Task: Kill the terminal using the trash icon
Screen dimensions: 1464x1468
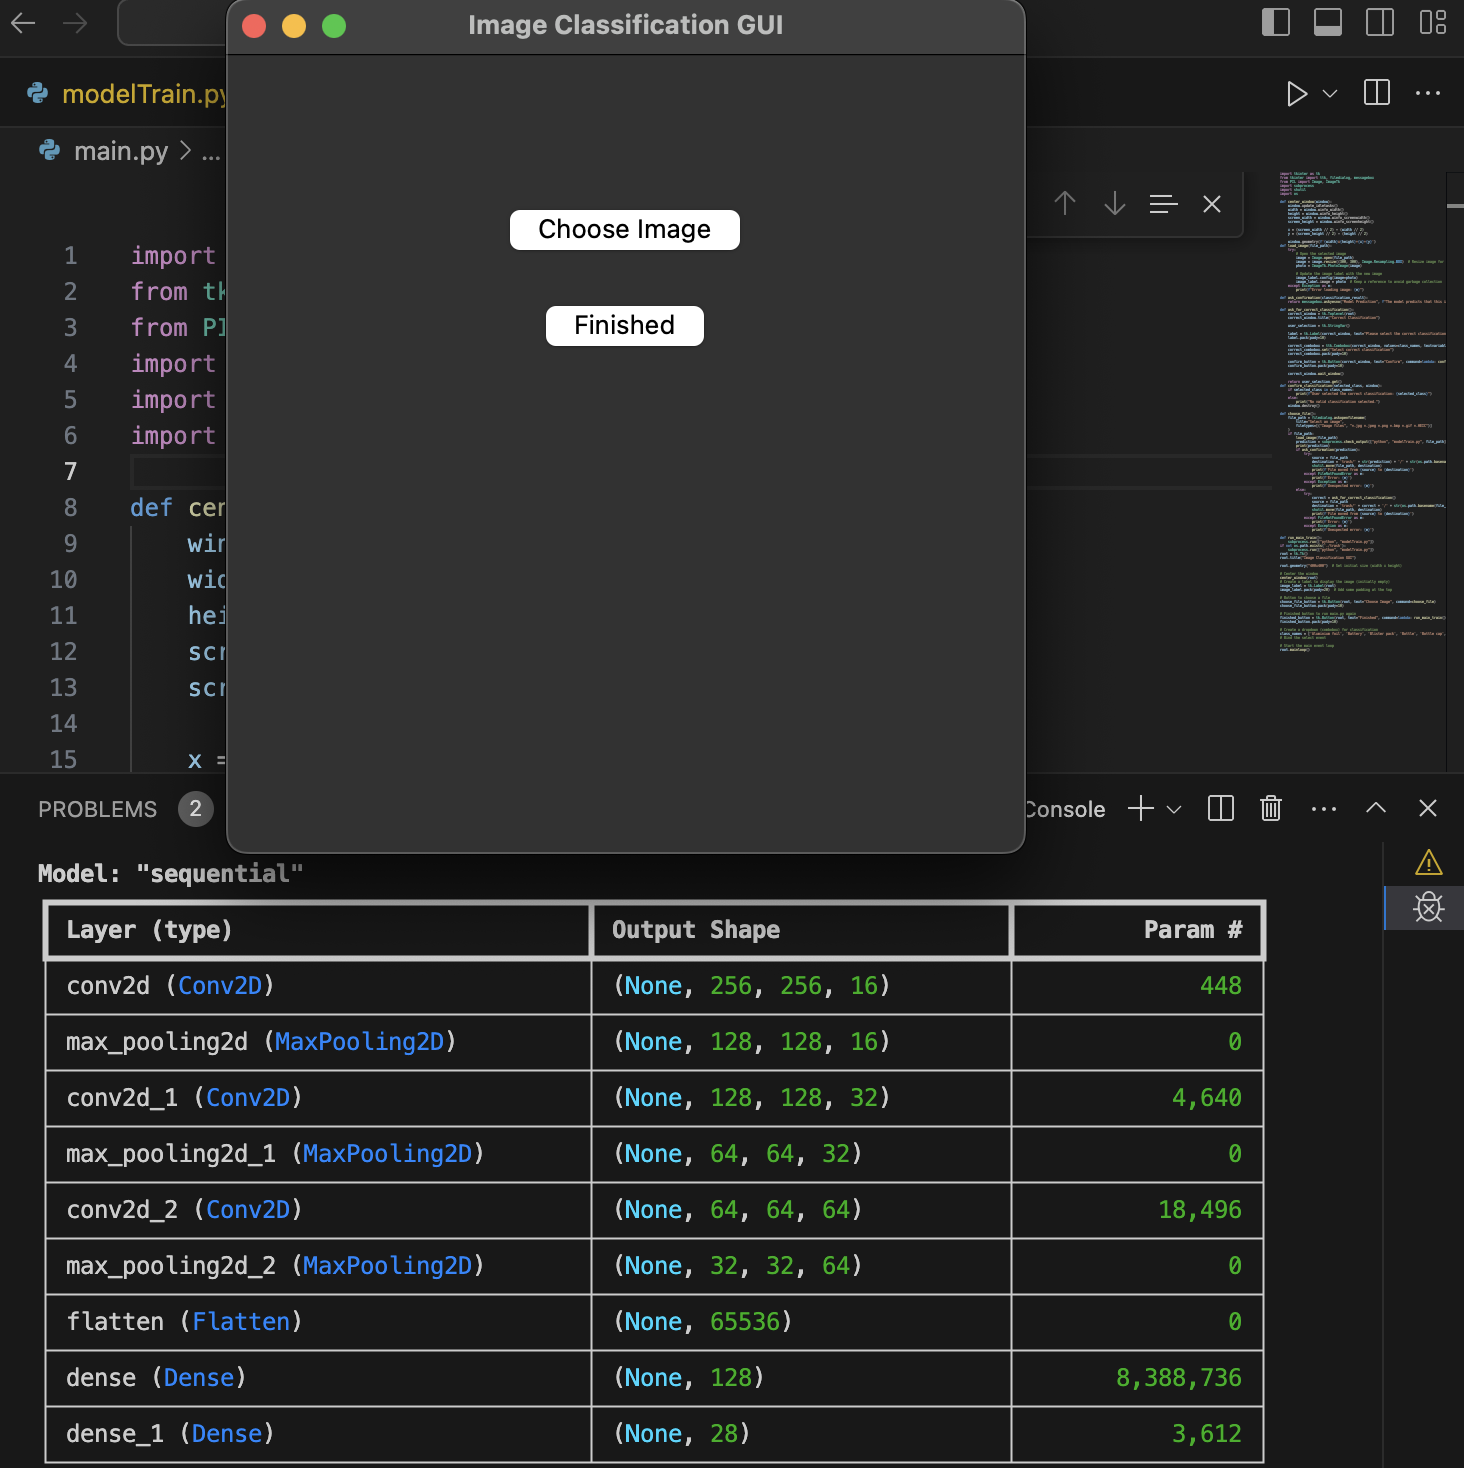Action: tap(1270, 809)
